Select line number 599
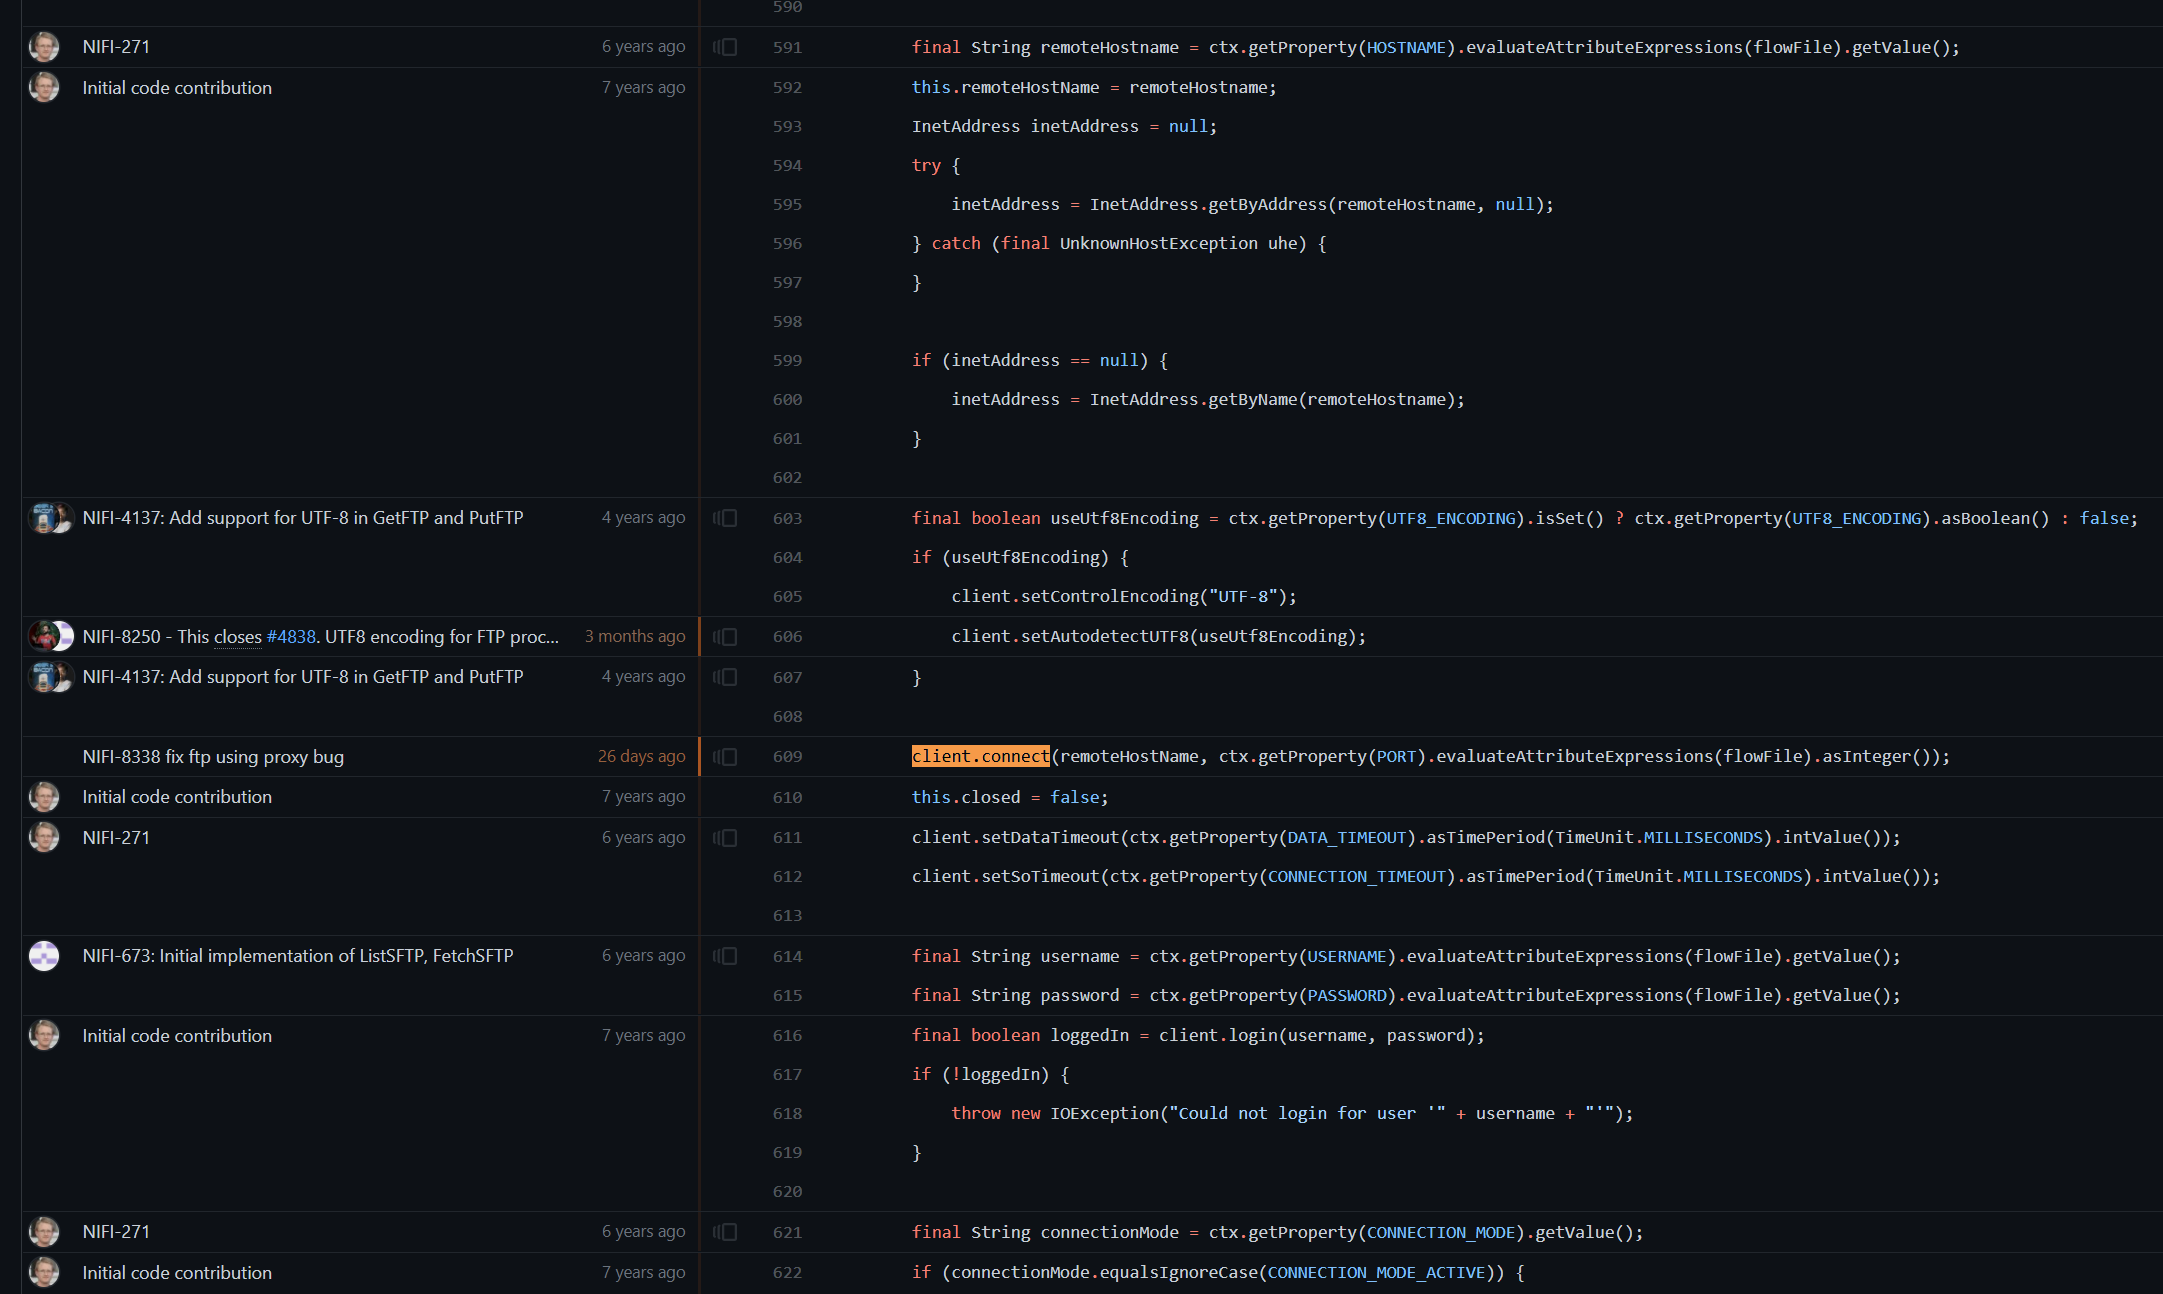 [787, 361]
